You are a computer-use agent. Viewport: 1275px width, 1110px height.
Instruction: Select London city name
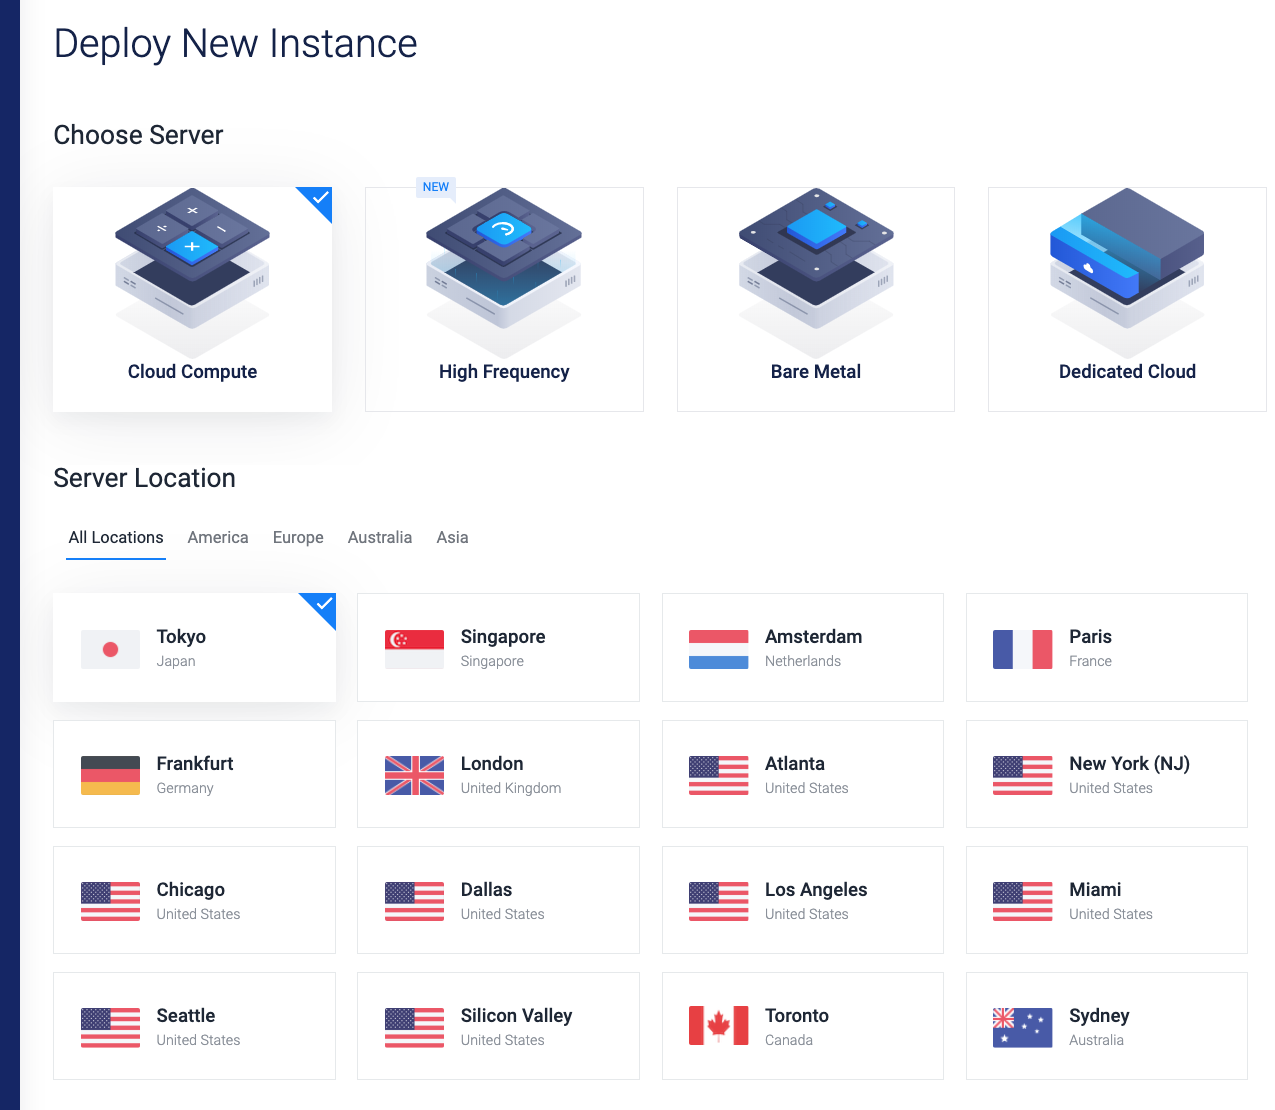point(492,764)
